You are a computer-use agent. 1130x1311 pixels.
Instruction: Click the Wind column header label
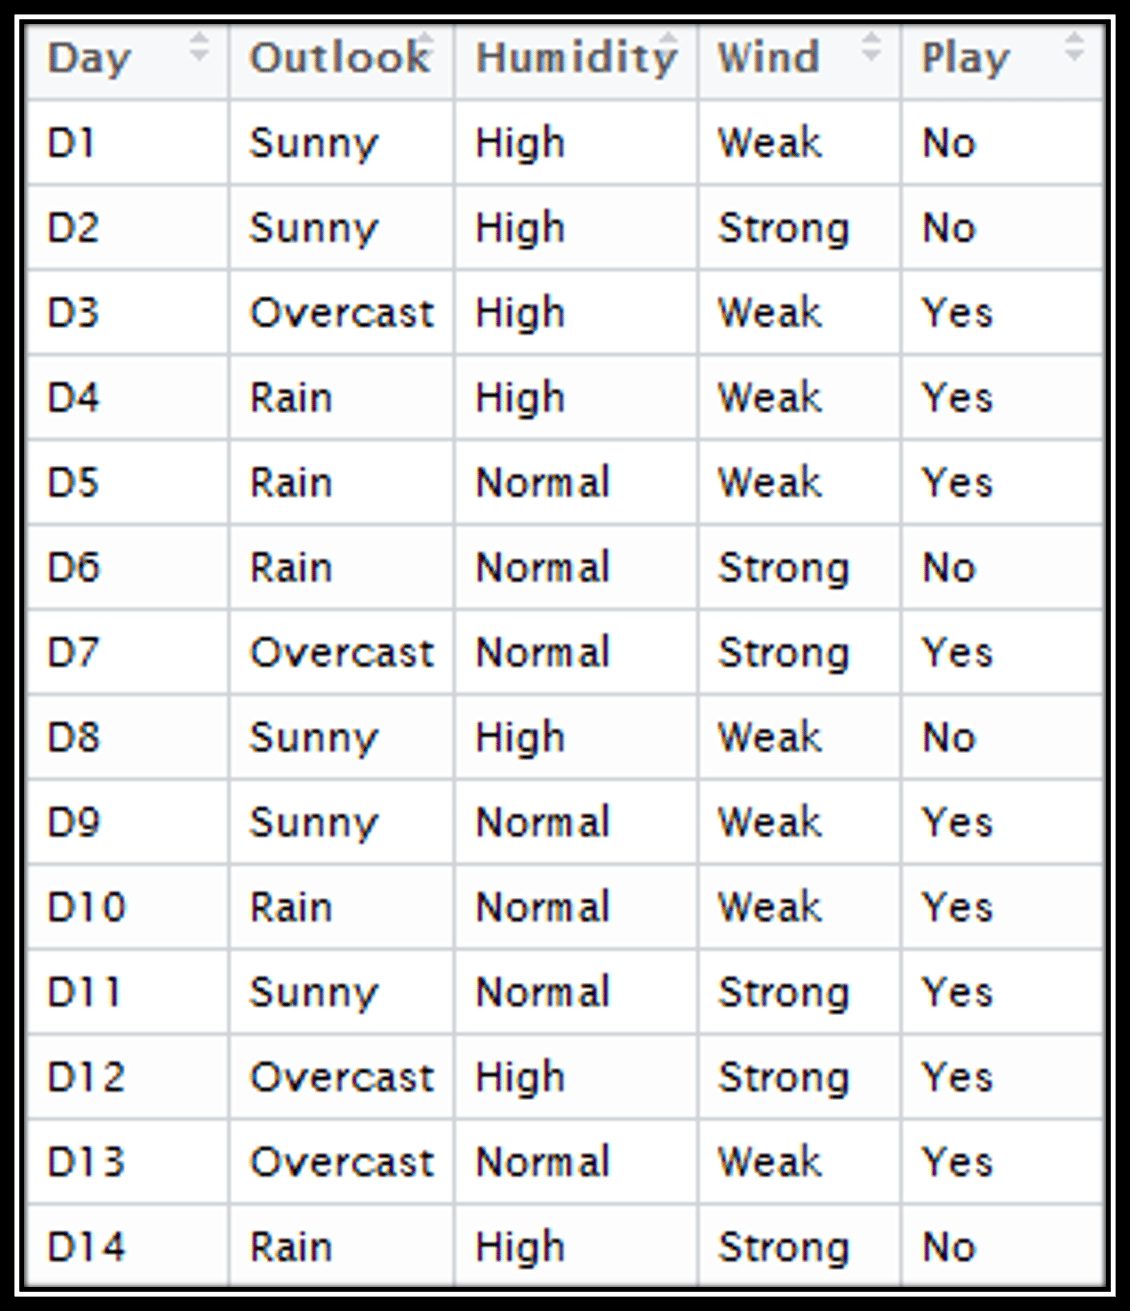coord(768,58)
